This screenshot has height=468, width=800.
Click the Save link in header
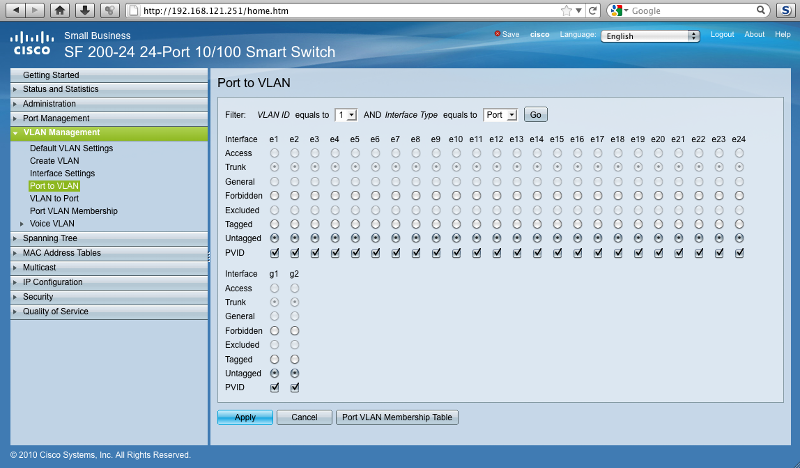[x=510, y=34]
